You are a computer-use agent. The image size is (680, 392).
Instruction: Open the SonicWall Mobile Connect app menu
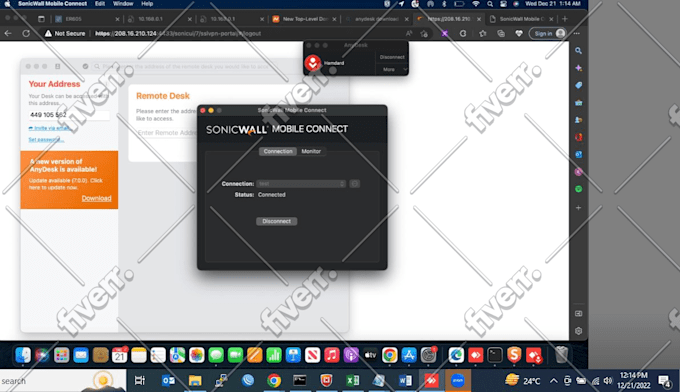pyautogui.click(x=52, y=3)
